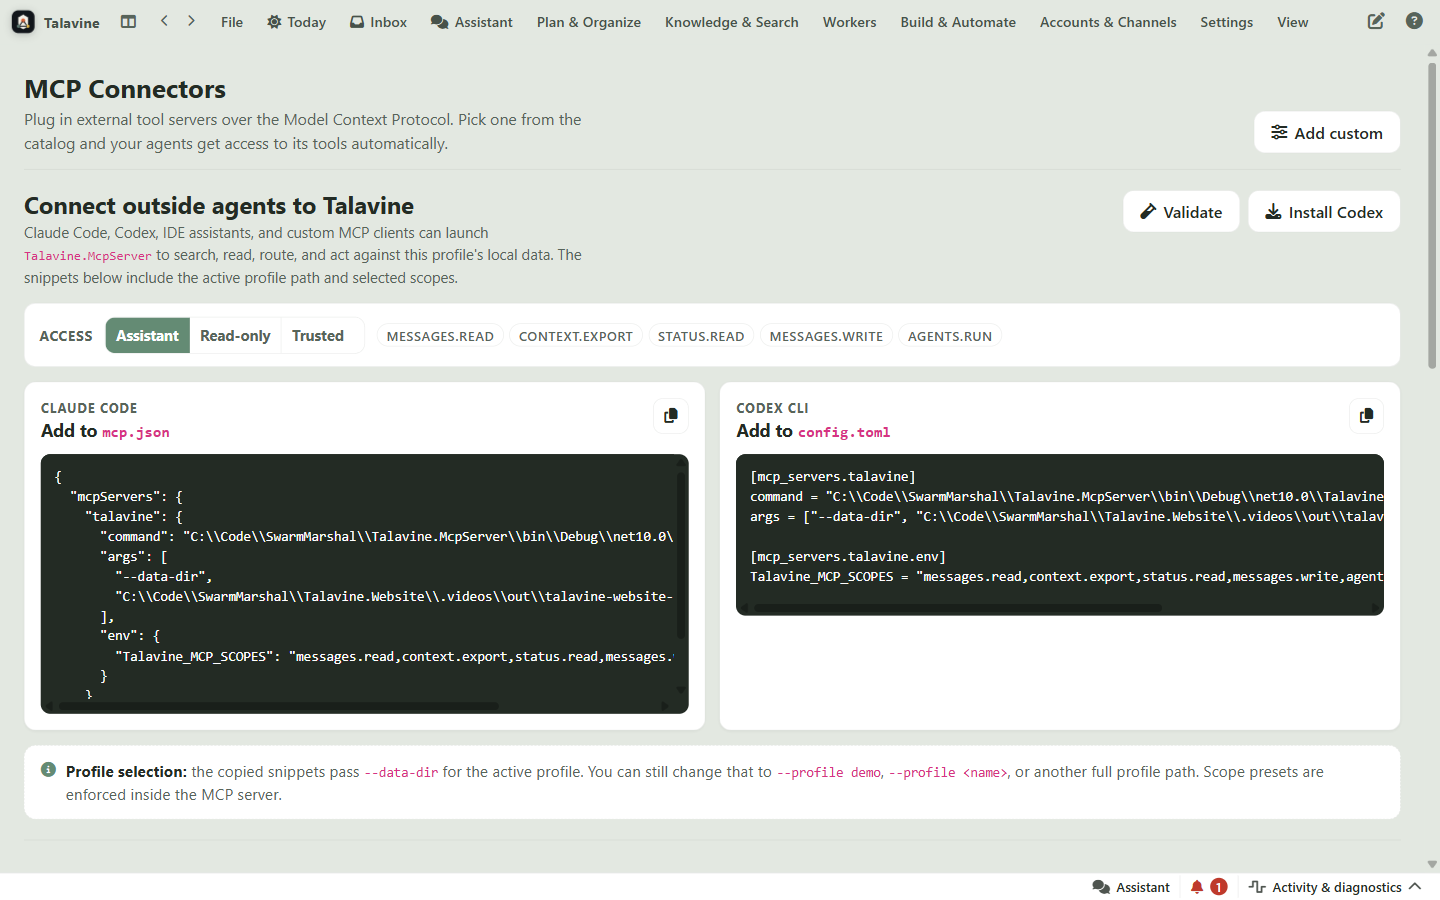Click the Codex CLI horizontal scrollbar
Image resolution: width=1440 pixels, height=900 pixels.
(x=956, y=607)
